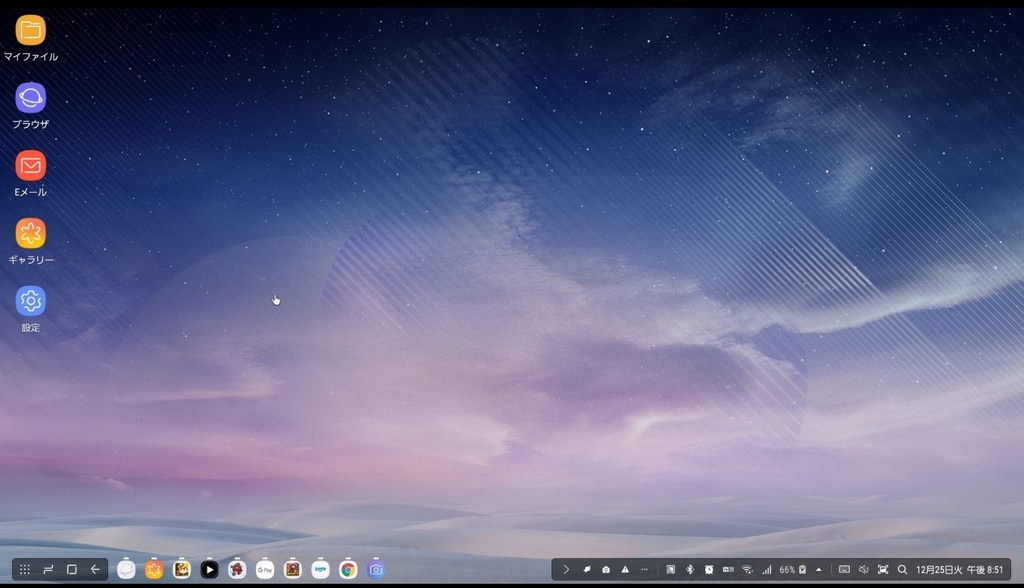1024x588 pixels.
Task: Open the battery status dropdown arrow
Action: coord(817,569)
